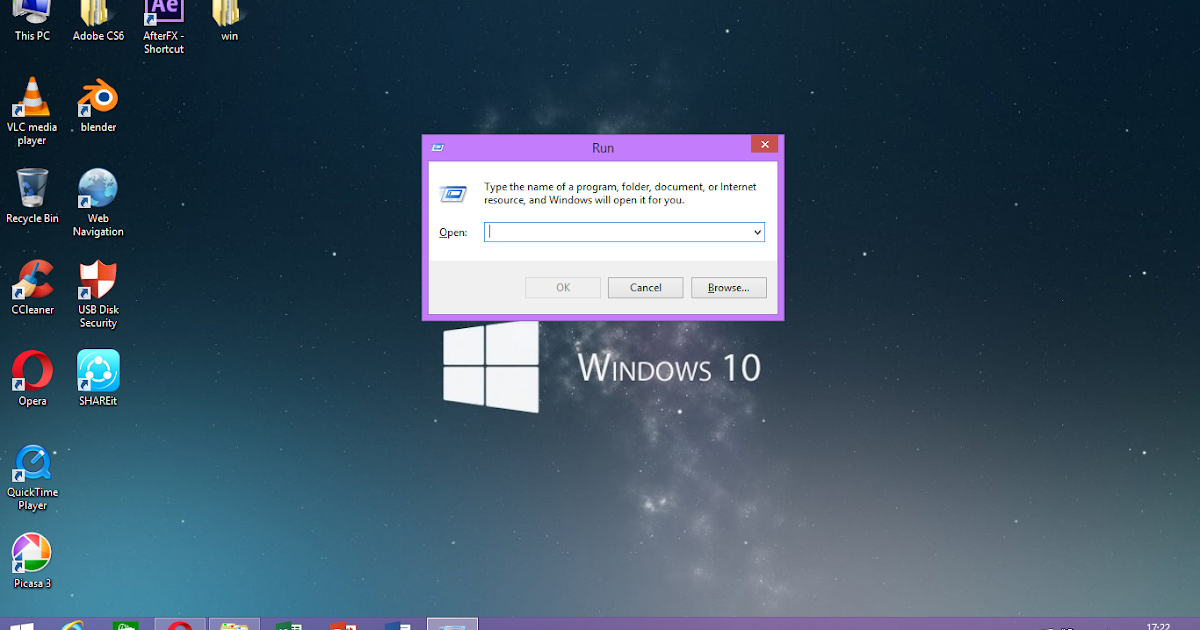1200x630 pixels.
Task: Open the VLC media player shortcut
Action: pos(32,110)
